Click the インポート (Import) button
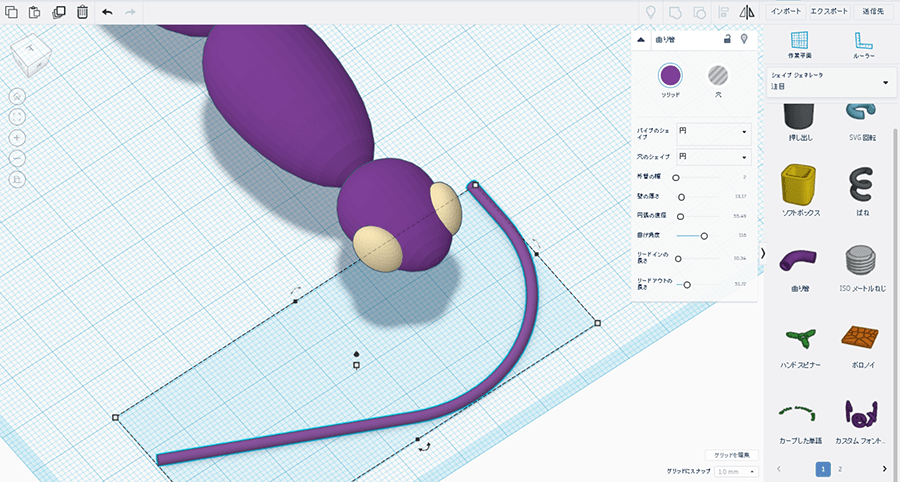This screenshot has height=482, width=900. [786, 11]
